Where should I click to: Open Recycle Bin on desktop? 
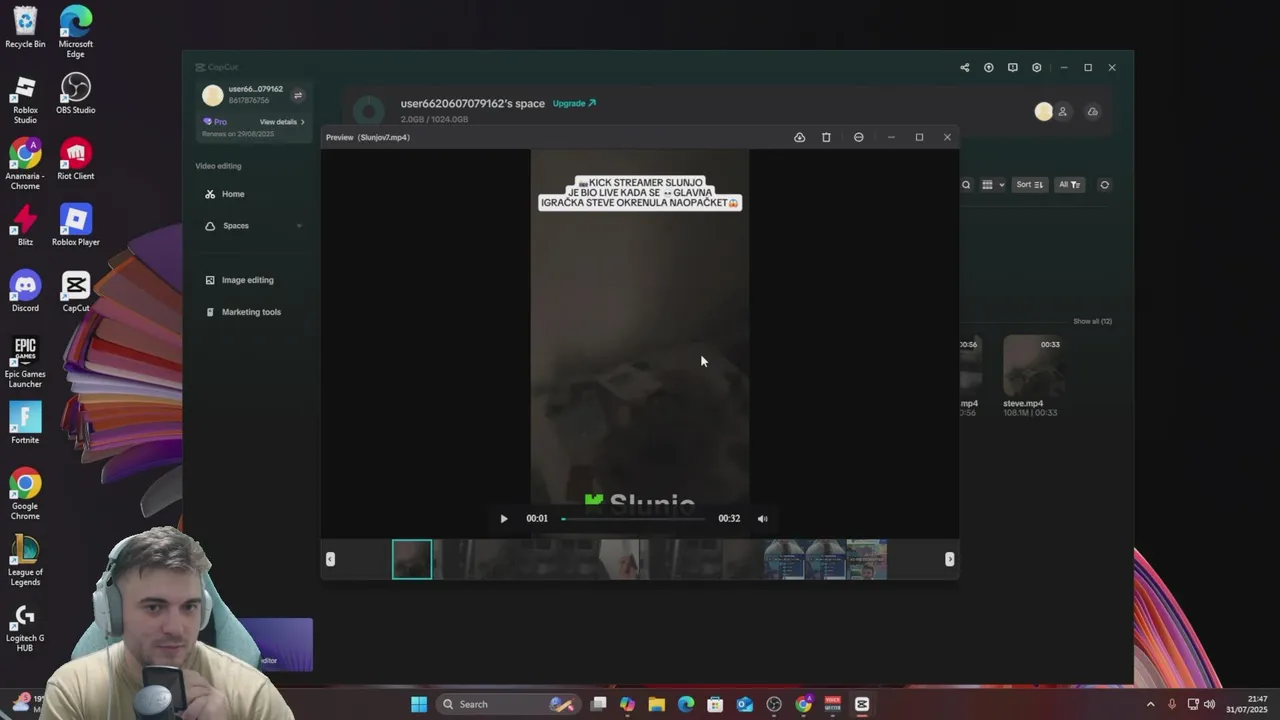25,27
